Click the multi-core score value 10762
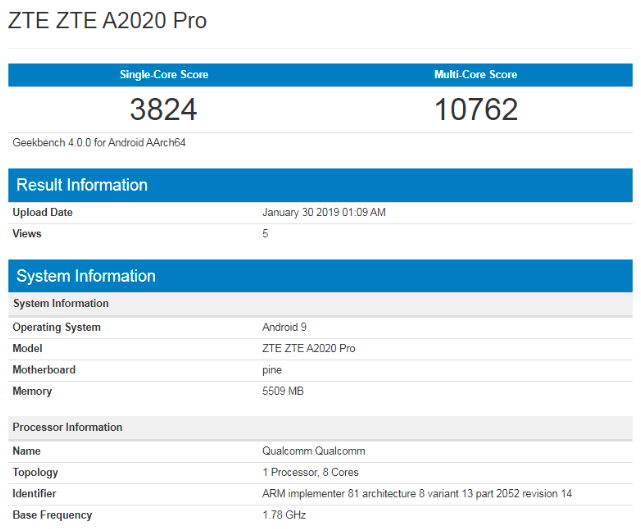This screenshot has height=529, width=641. click(x=476, y=109)
